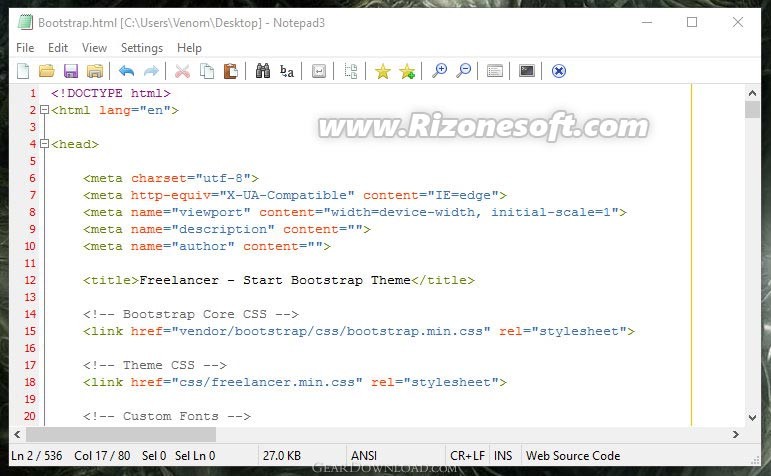Open Find with binoculars icon
Screen dimensions: 771x476
click(263, 71)
